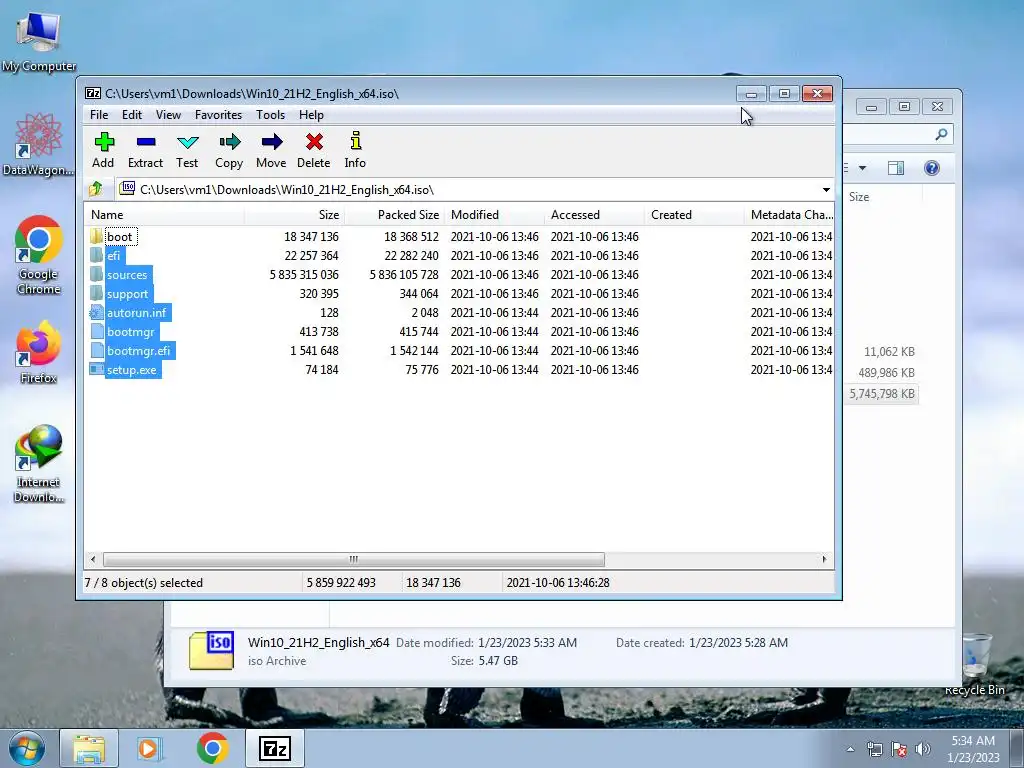Click the 489,986 KB size entry
The width and height of the screenshot is (1024, 768).
886,373
